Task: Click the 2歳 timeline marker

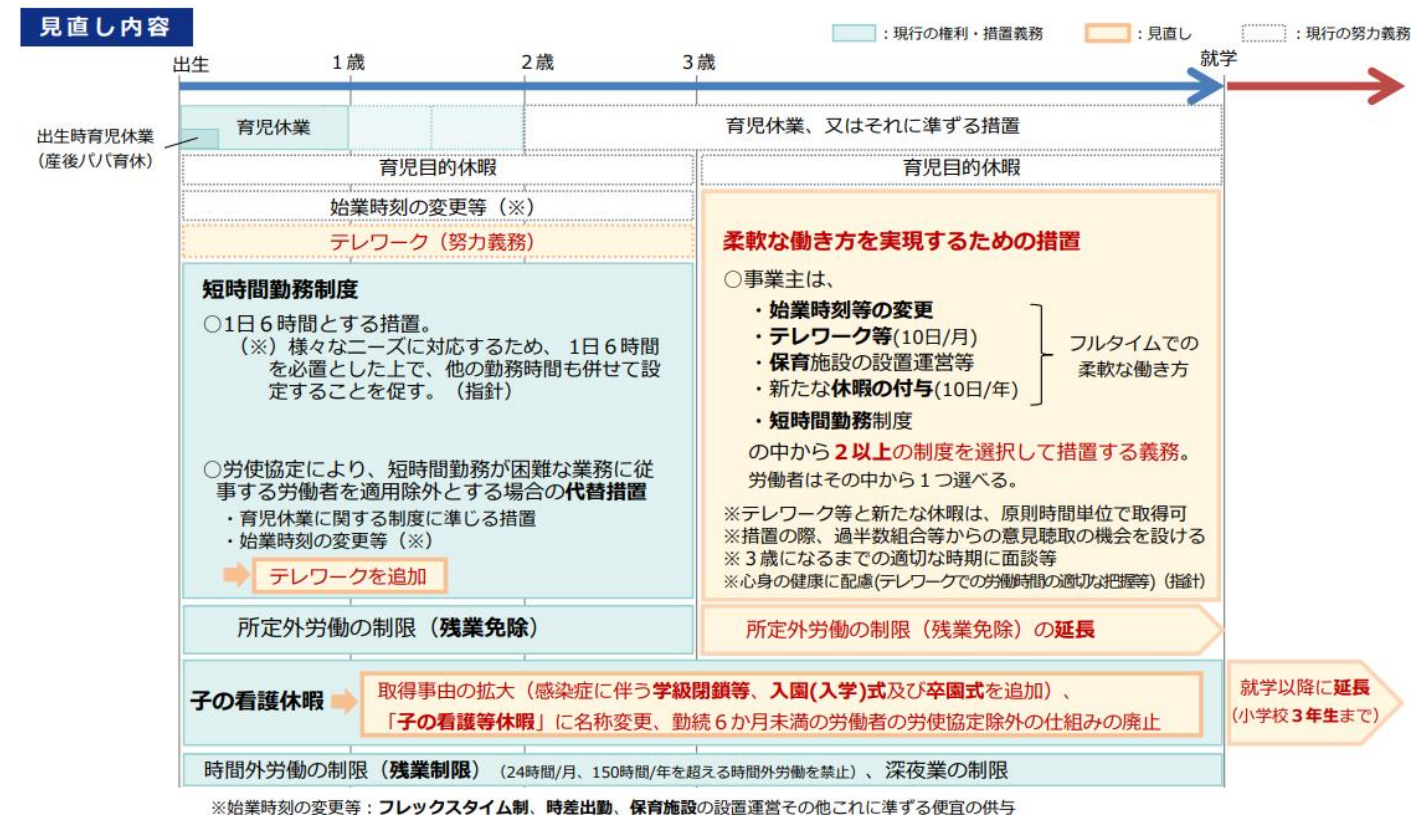Action: [x=537, y=62]
